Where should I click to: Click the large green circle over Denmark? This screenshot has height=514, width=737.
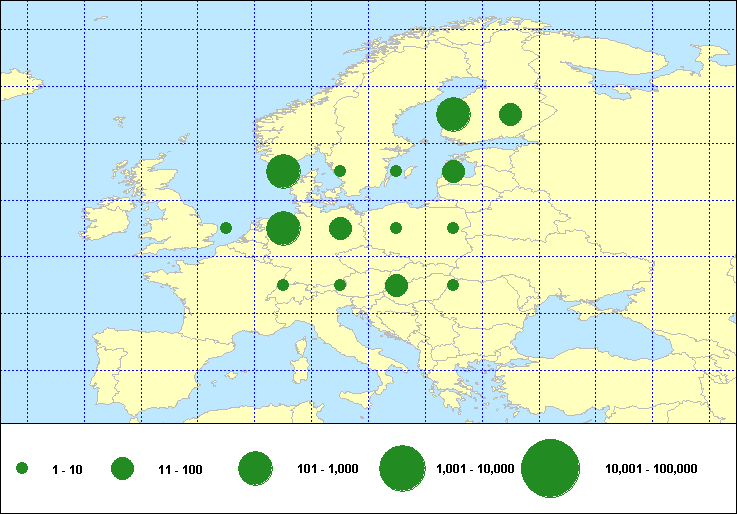pyautogui.click(x=283, y=171)
